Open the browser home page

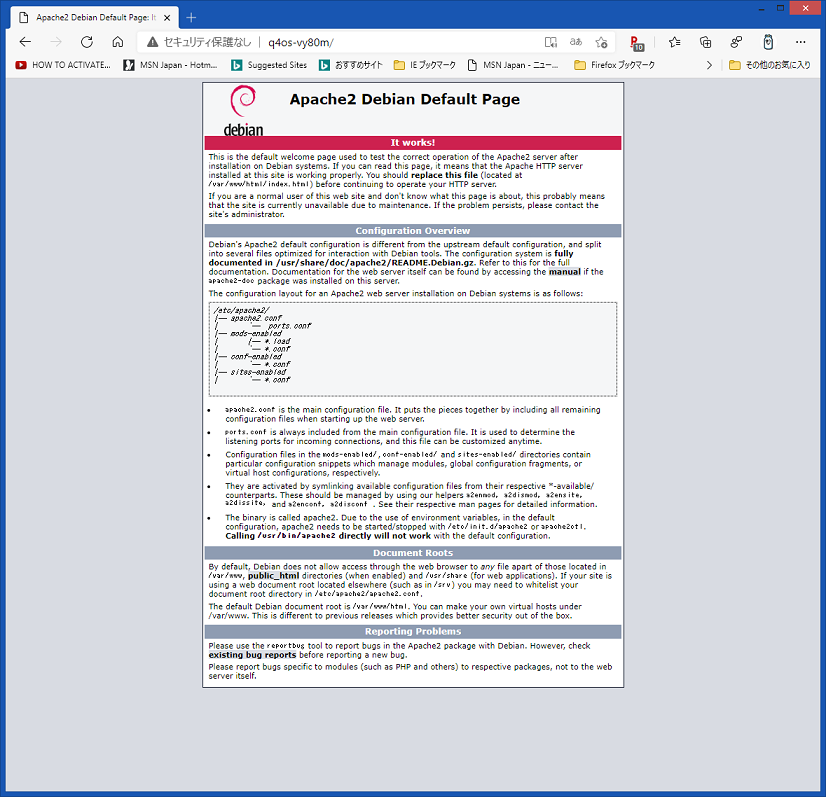[x=118, y=42]
